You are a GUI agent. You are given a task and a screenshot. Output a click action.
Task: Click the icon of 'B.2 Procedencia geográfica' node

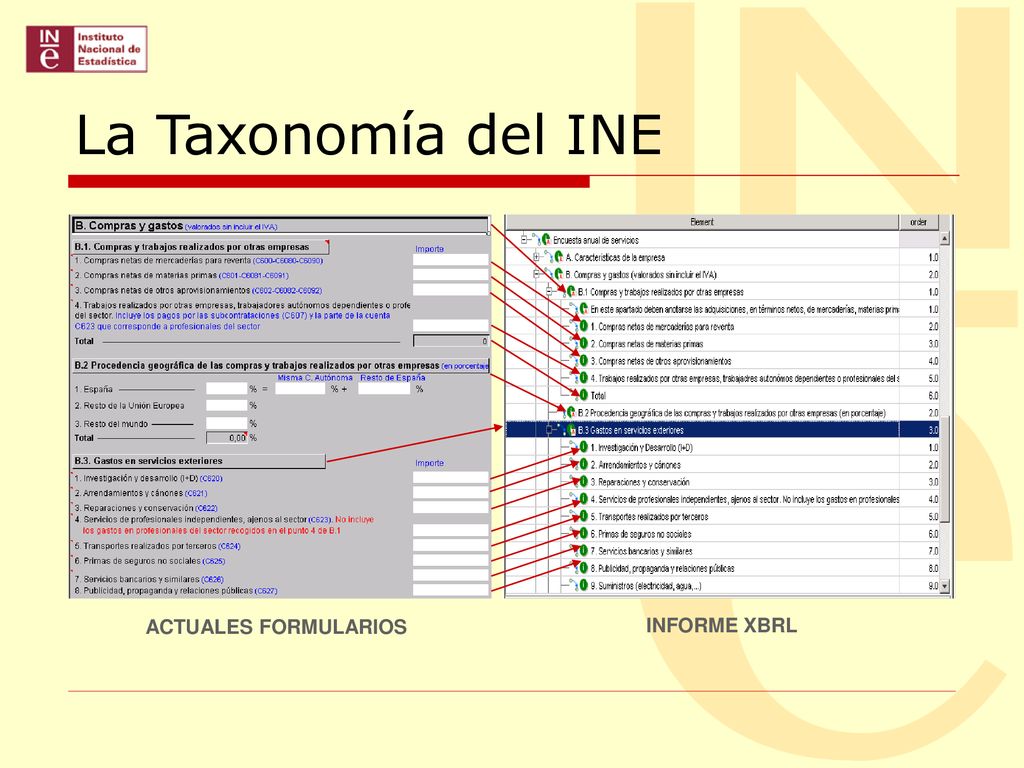(x=571, y=413)
